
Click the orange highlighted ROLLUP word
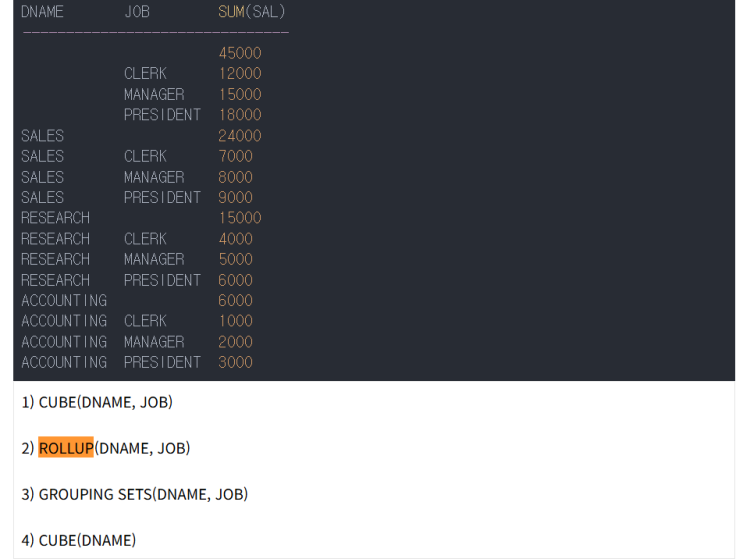pos(66,448)
